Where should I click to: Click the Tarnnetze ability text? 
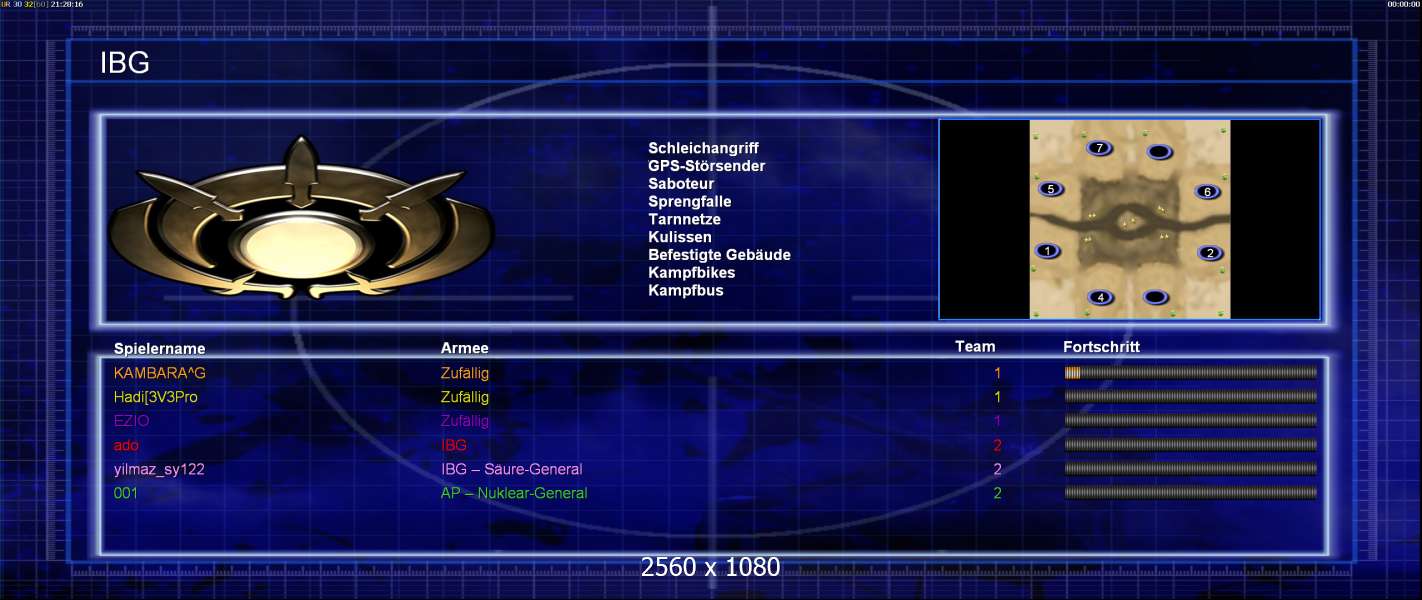click(684, 219)
